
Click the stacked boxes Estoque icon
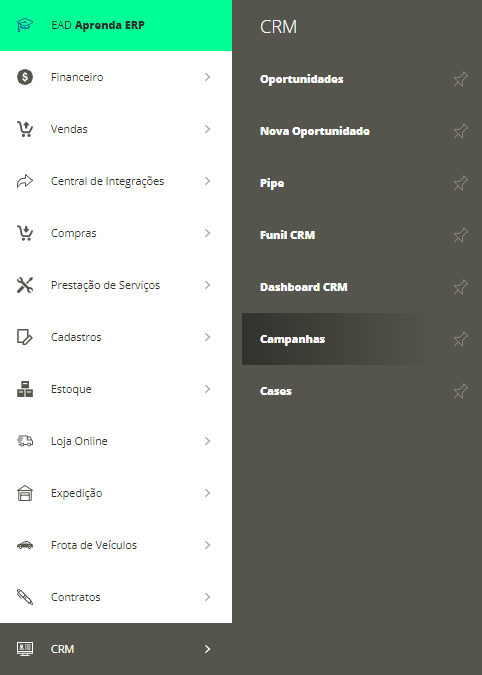tap(25, 389)
